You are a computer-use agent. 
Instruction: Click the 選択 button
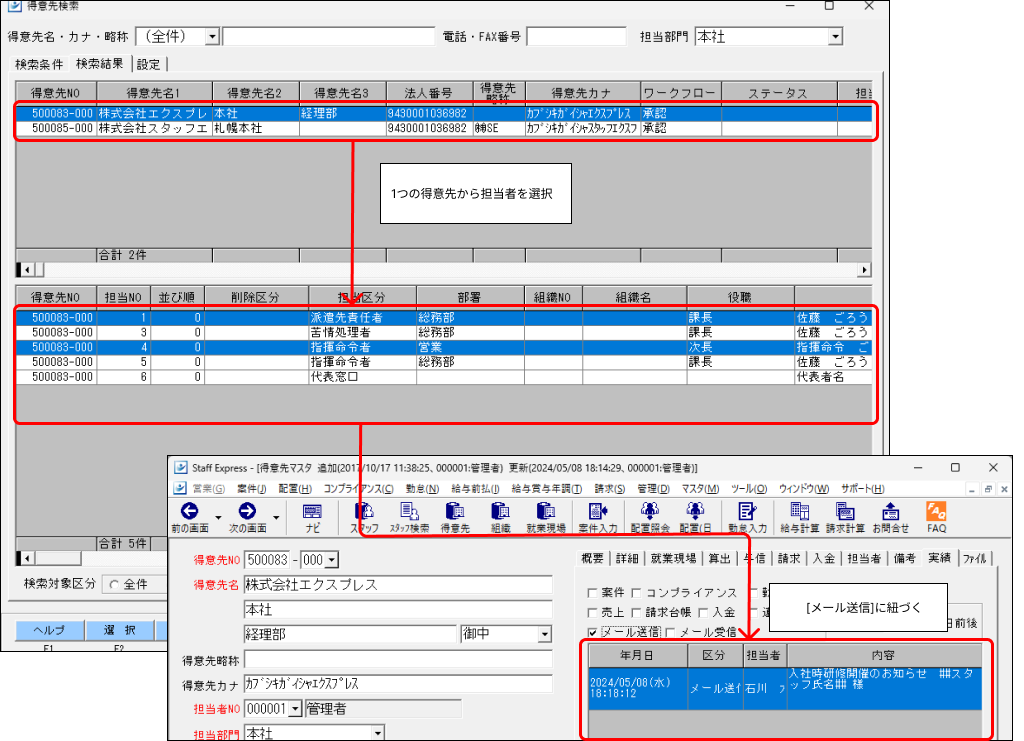coord(120,630)
